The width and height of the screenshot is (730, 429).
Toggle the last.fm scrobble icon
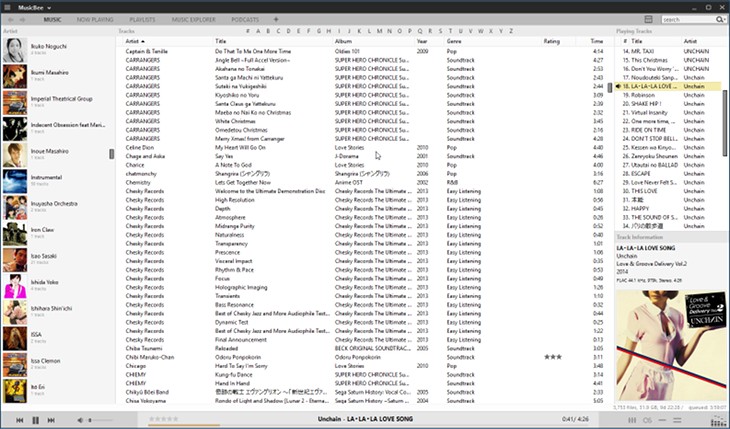point(647,420)
